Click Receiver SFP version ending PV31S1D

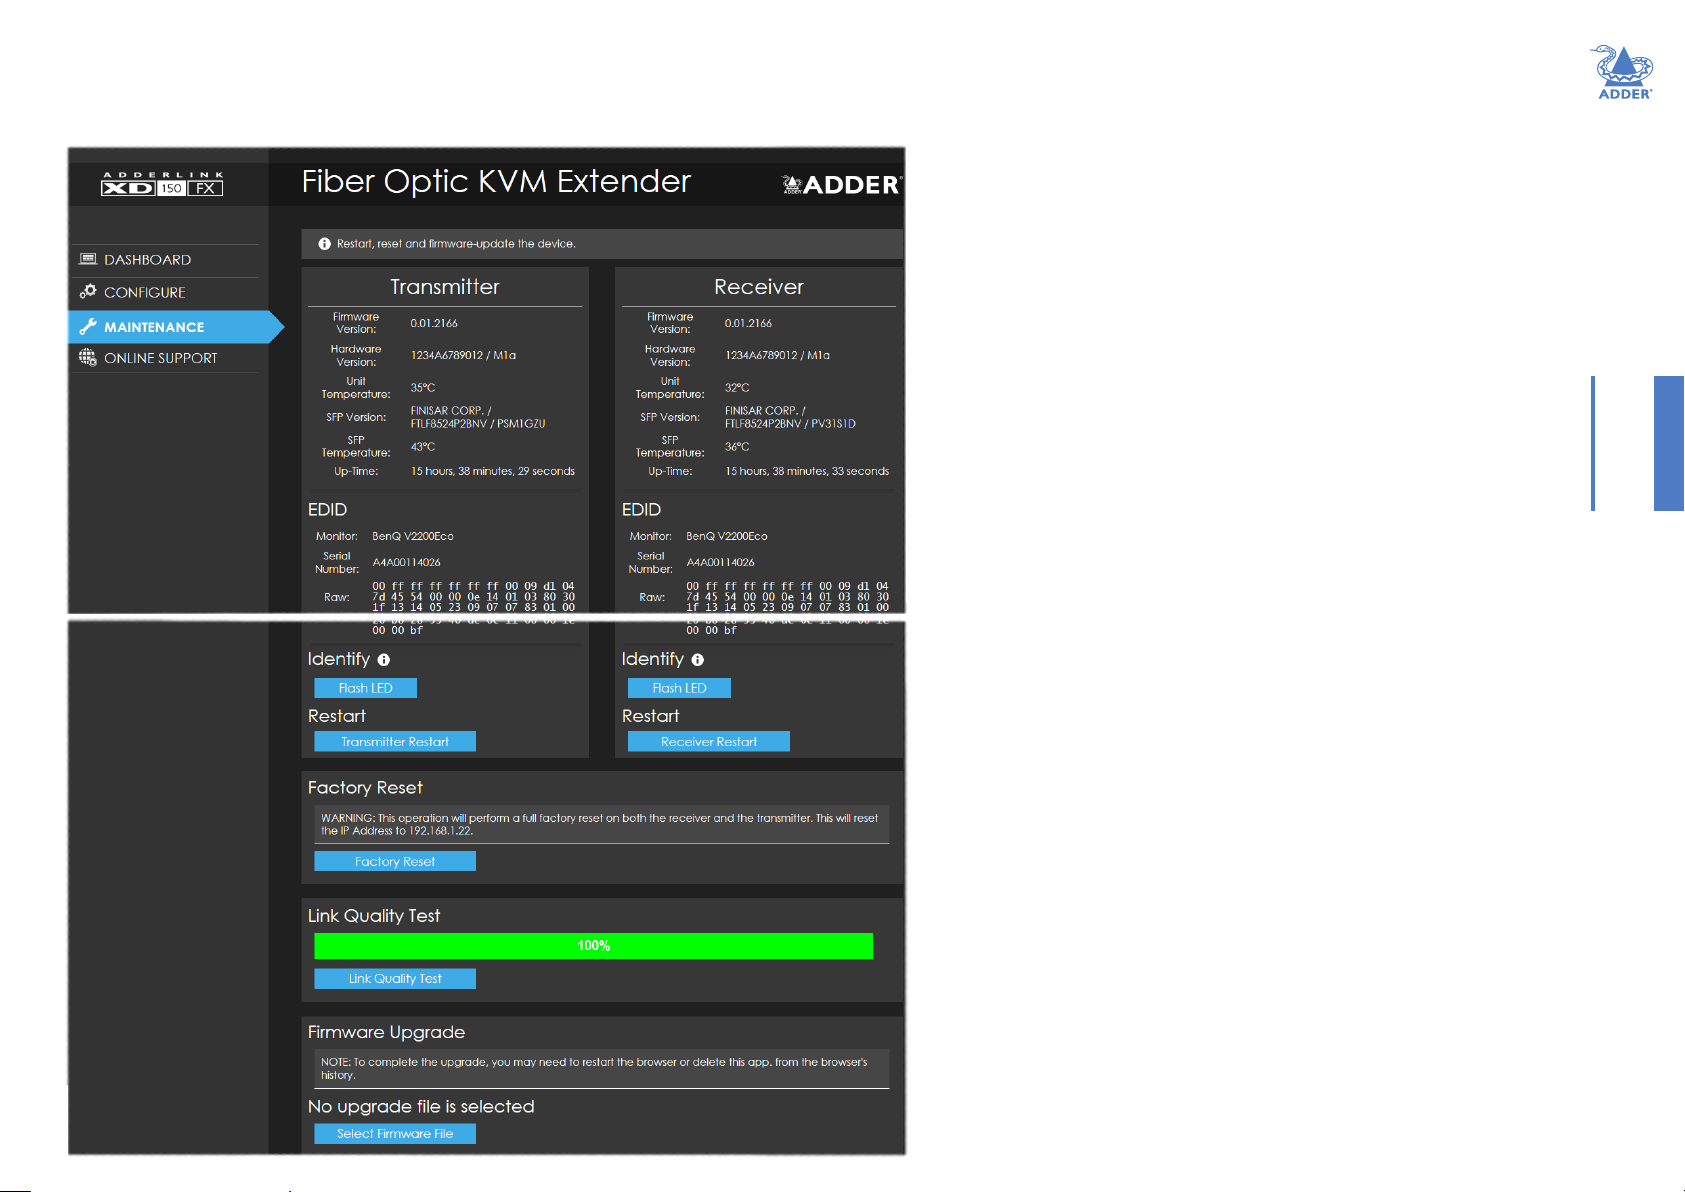790,418
